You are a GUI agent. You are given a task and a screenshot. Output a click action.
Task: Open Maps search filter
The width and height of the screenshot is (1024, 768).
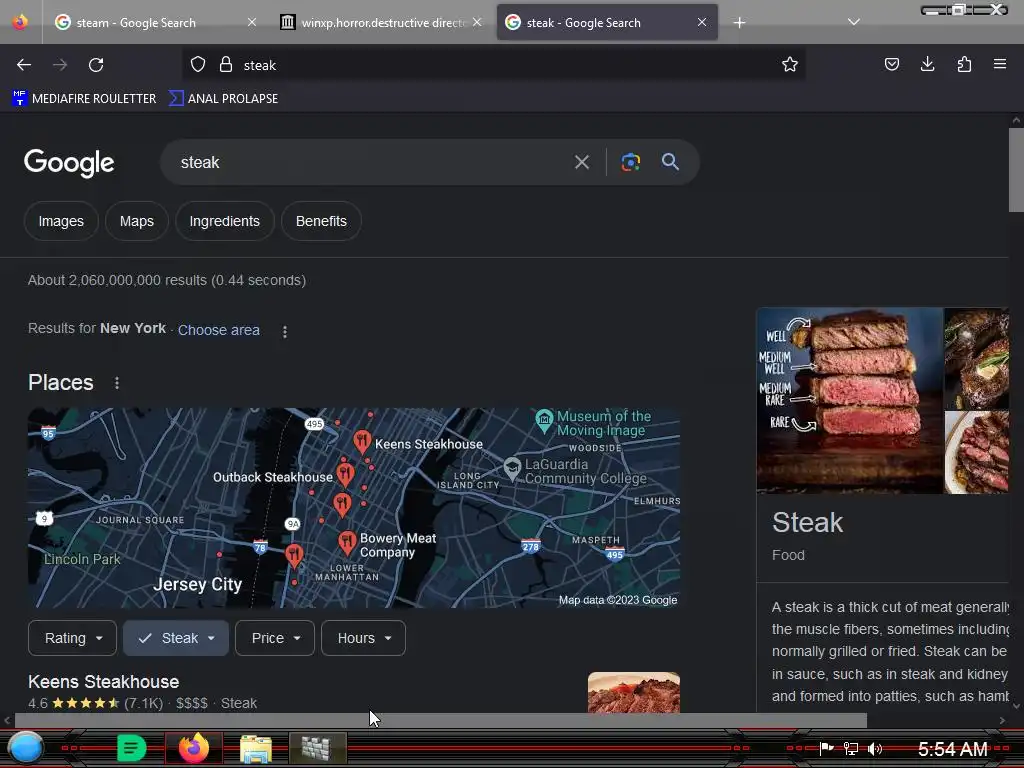(x=136, y=221)
